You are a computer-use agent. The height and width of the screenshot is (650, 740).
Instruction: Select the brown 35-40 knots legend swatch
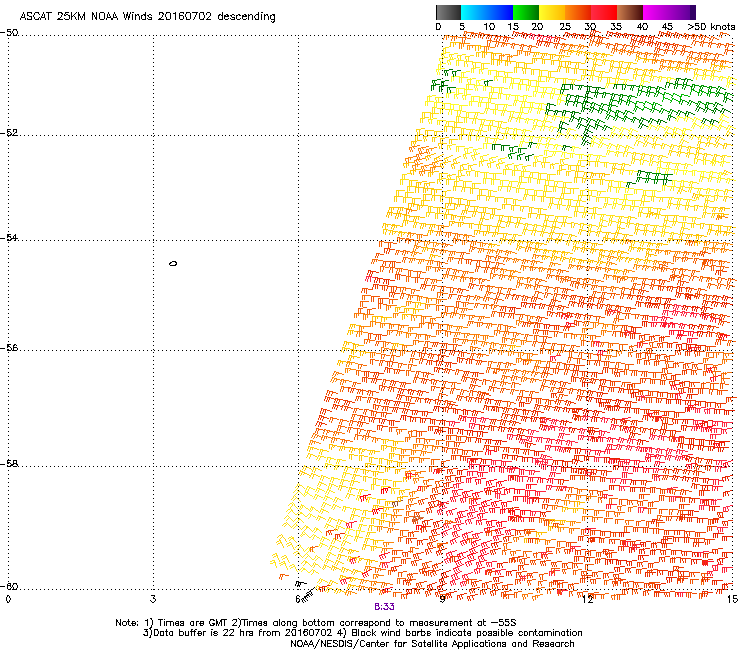pyautogui.click(x=630, y=12)
